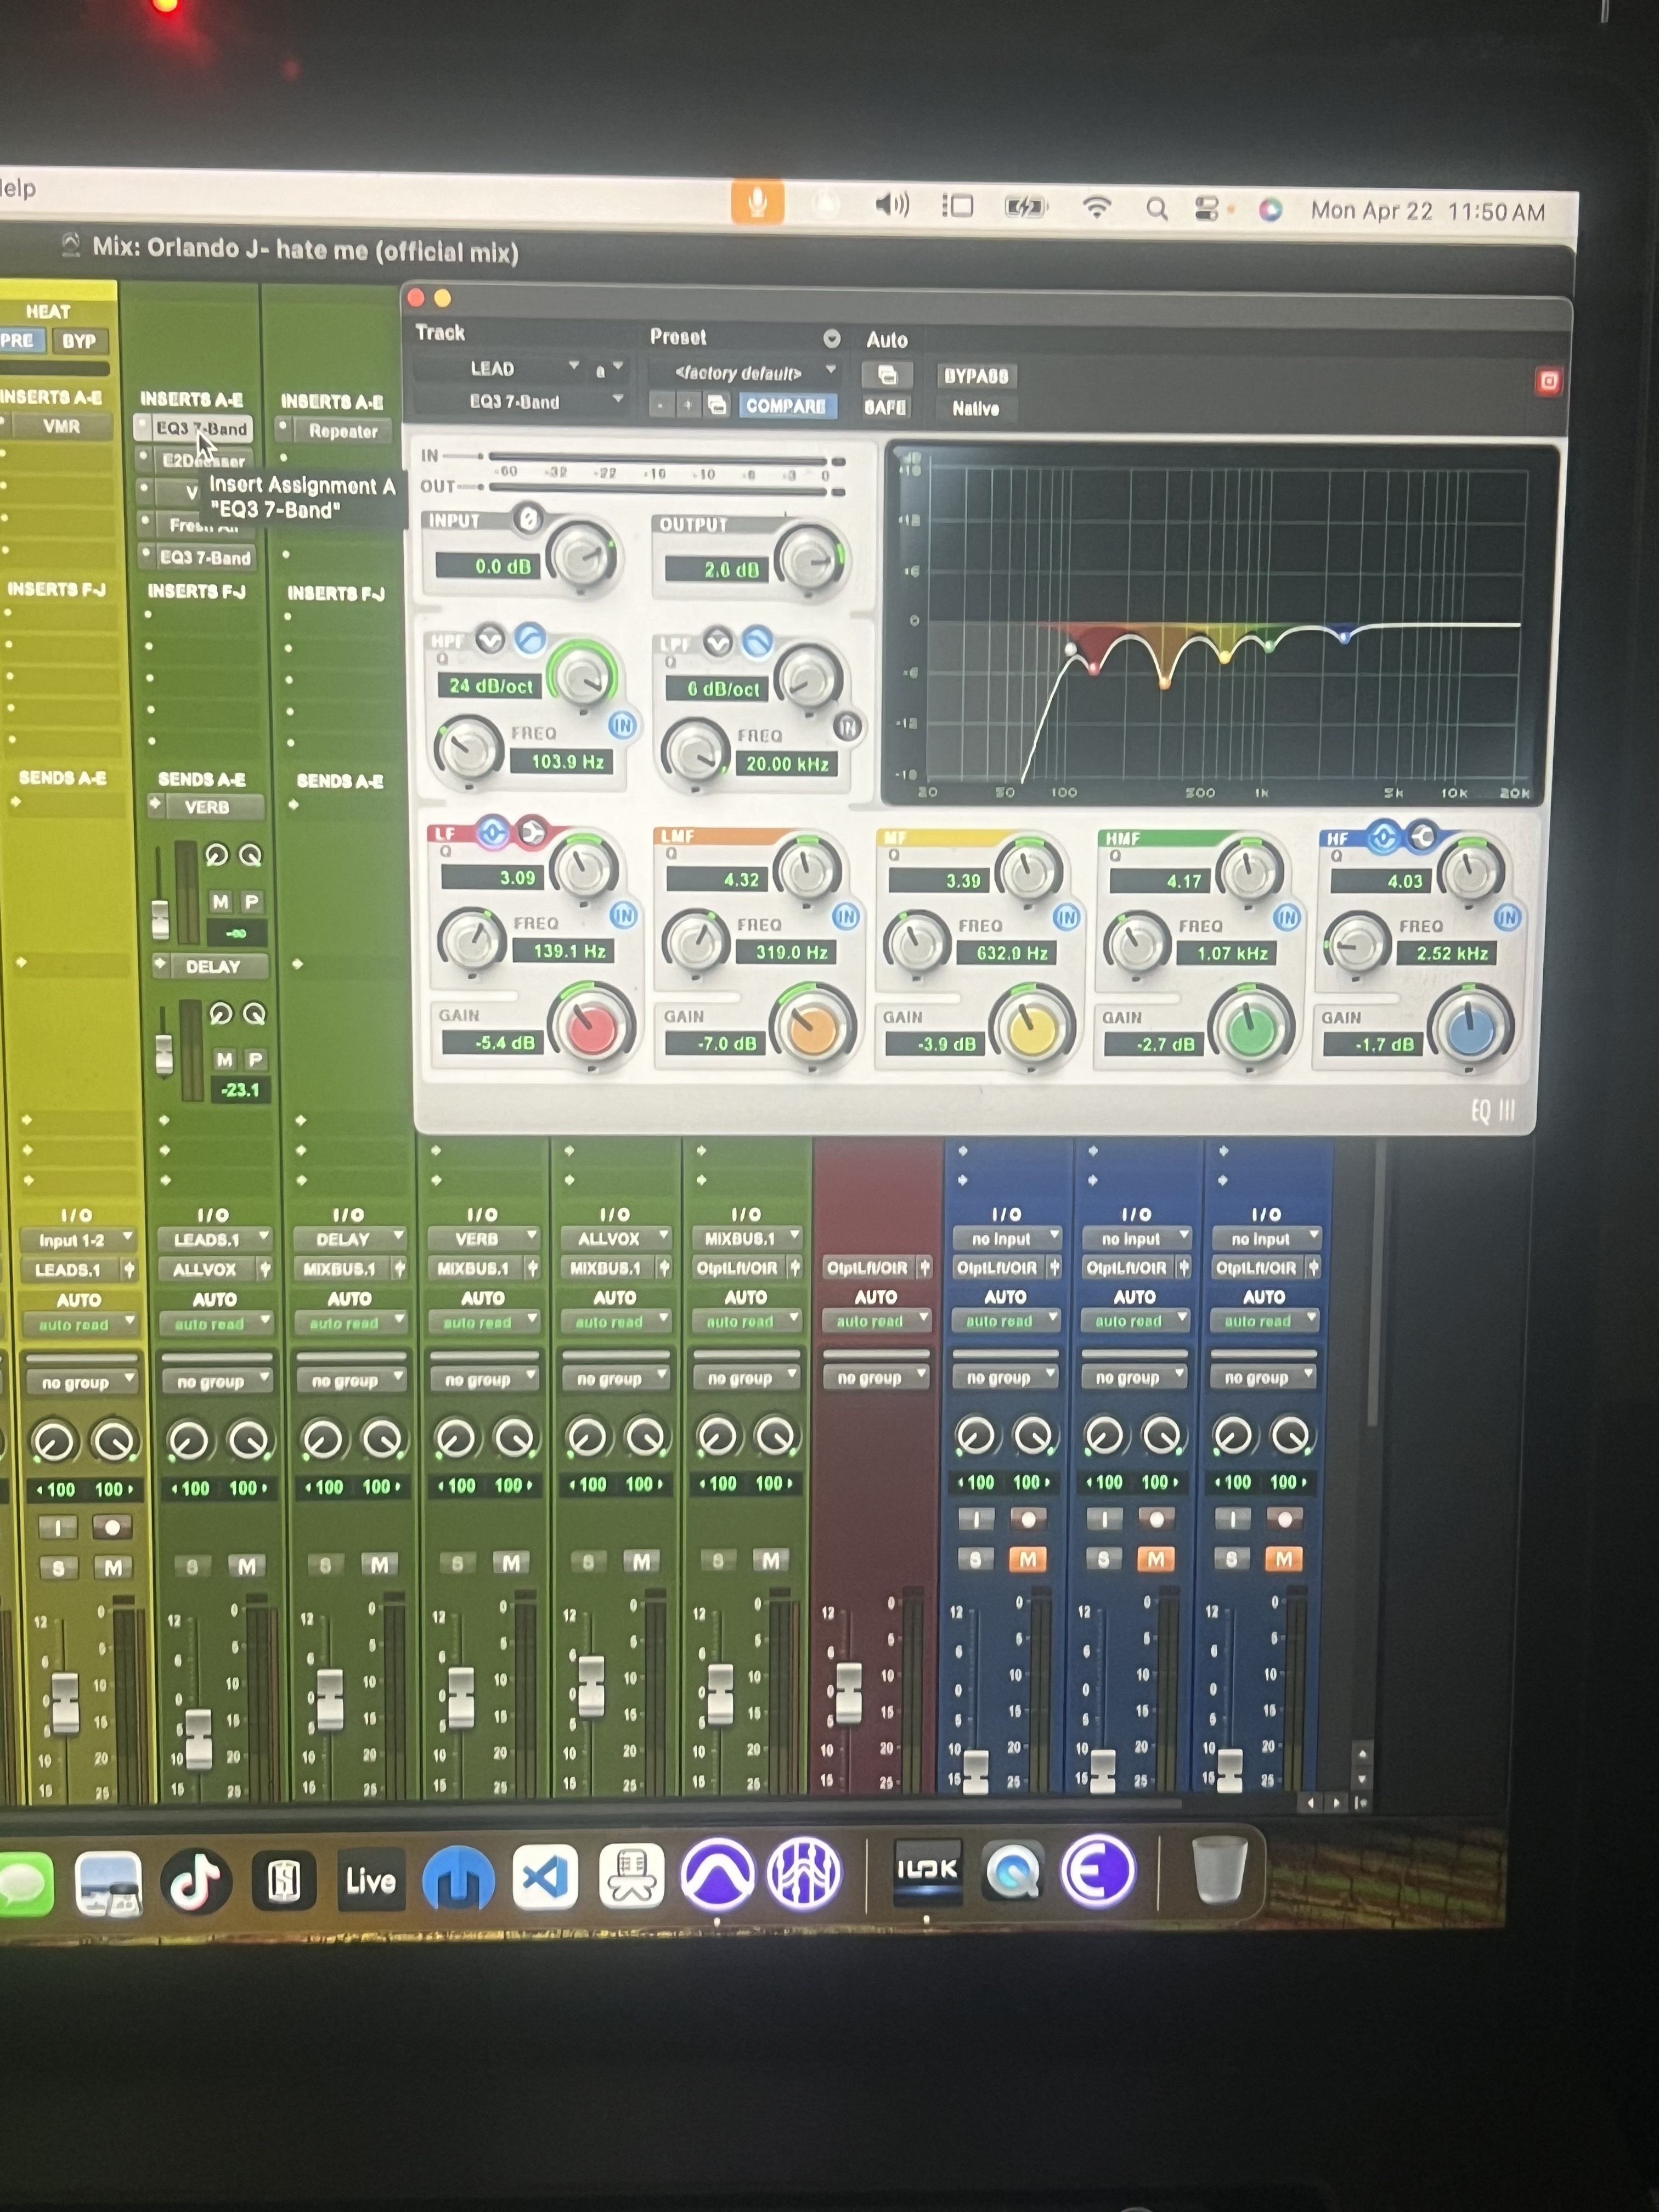Click the HMF frequency 1.07 kHz field
The width and height of the screenshot is (1659, 2212).
[x=1232, y=953]
